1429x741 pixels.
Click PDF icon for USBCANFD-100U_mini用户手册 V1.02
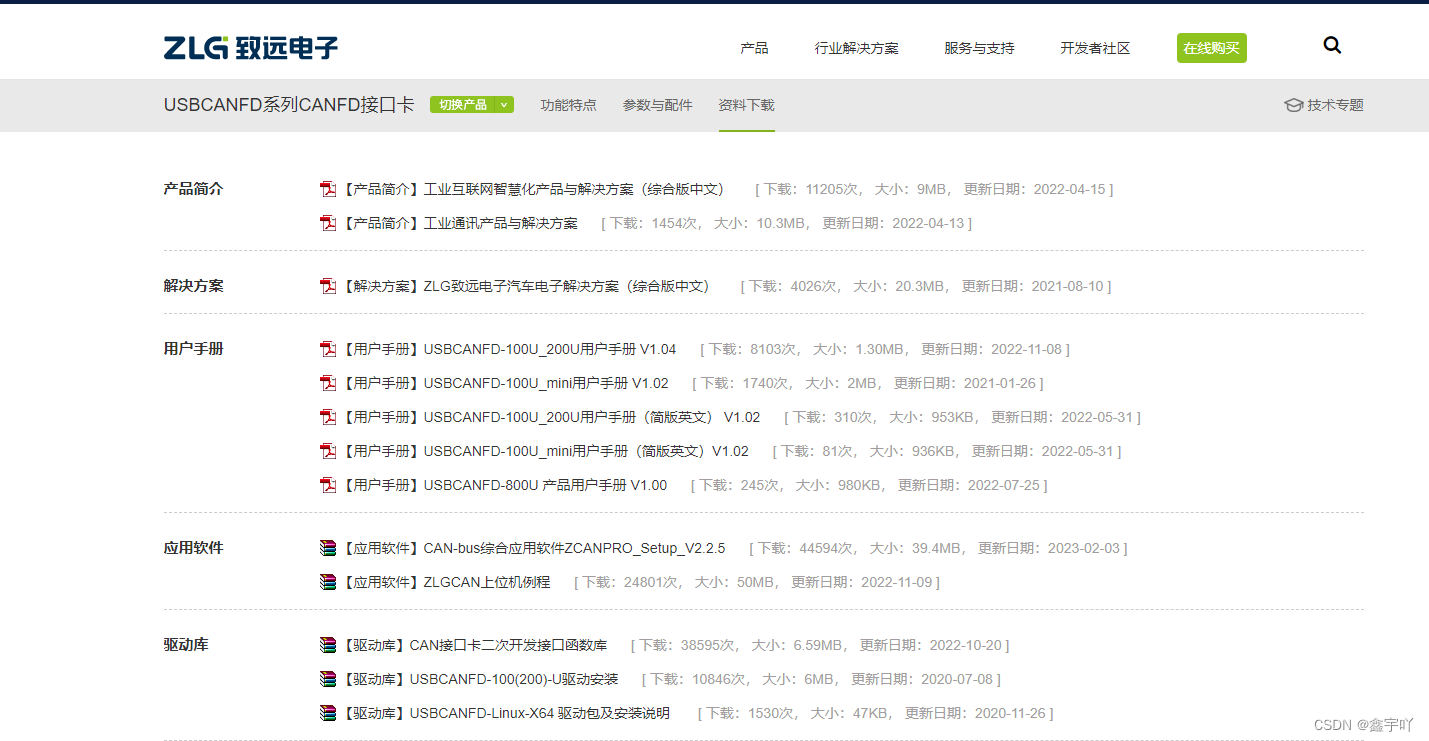[328, 383]
